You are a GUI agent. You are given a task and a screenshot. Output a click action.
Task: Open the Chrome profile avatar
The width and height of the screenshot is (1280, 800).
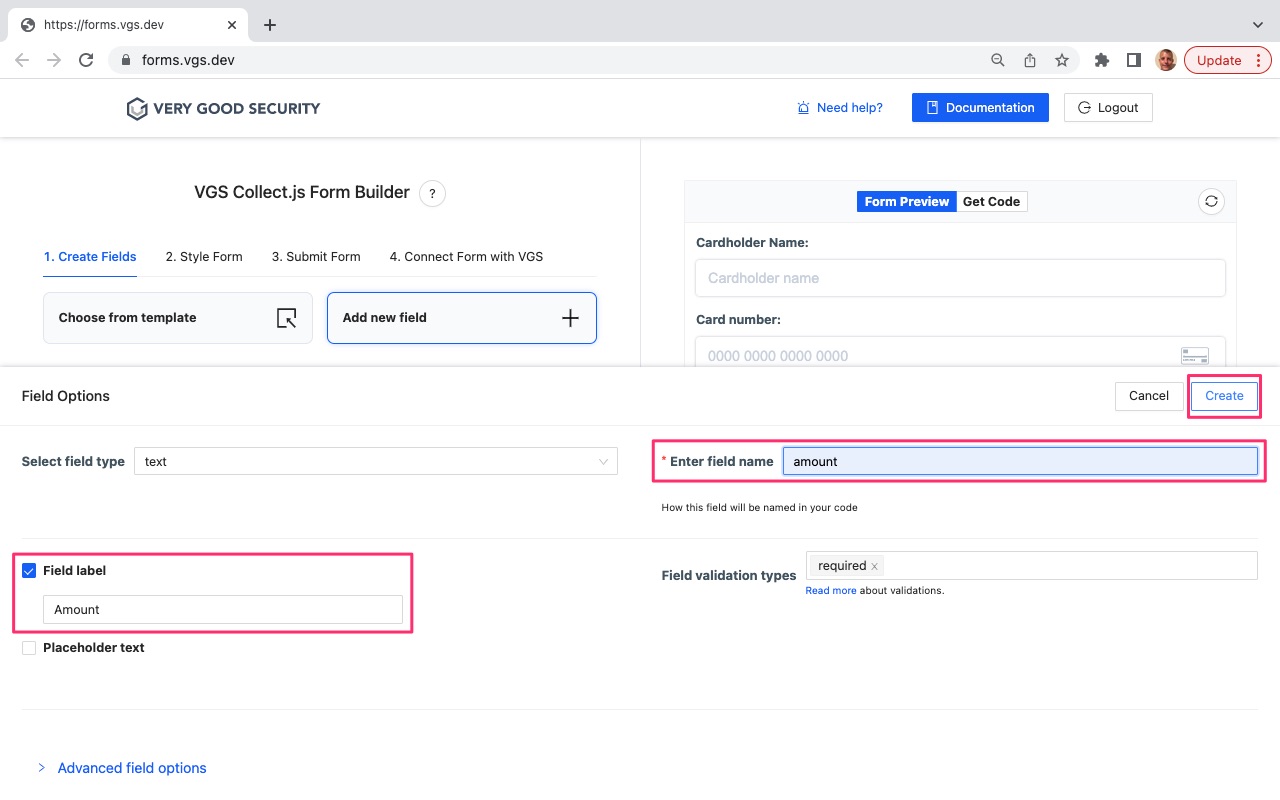[1166, 60]
